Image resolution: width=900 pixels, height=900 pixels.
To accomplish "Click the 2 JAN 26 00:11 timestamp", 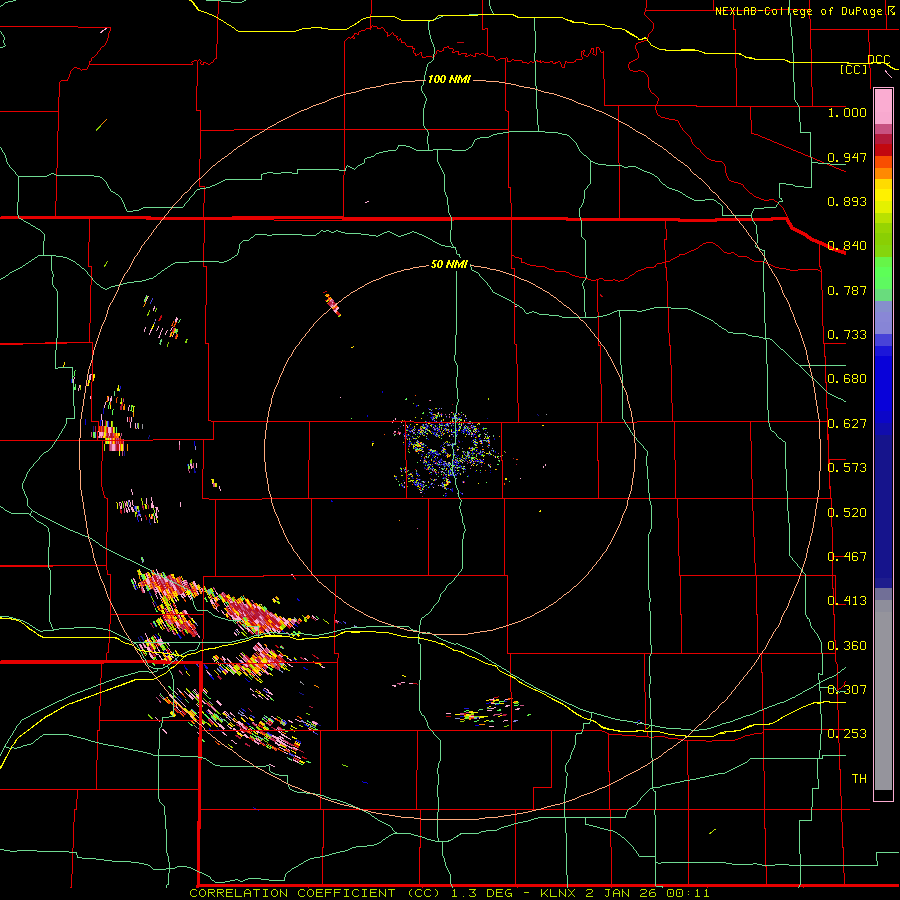I will 649,893.
